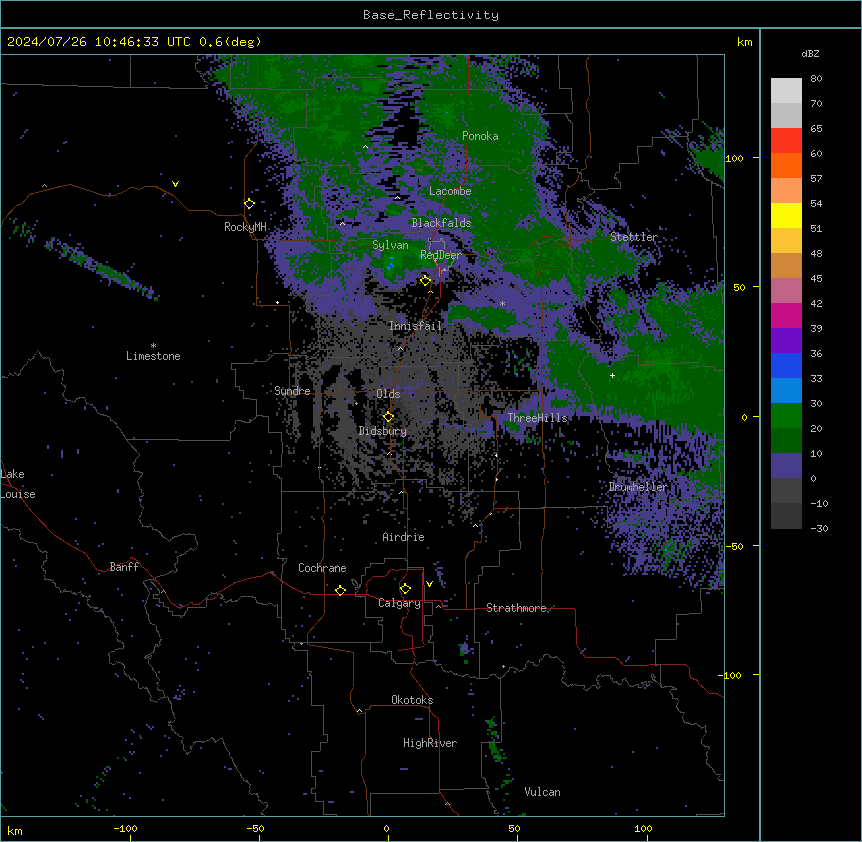Click the yellow station marker above RockyMH
The image size is (862, 842).
coord(249,204)
